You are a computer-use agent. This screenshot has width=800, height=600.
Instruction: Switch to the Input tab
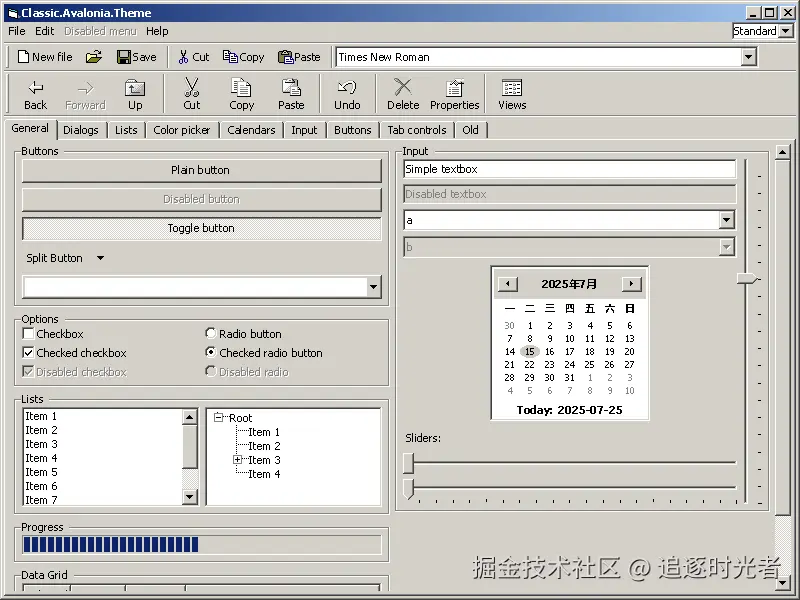tap(304, 130)
